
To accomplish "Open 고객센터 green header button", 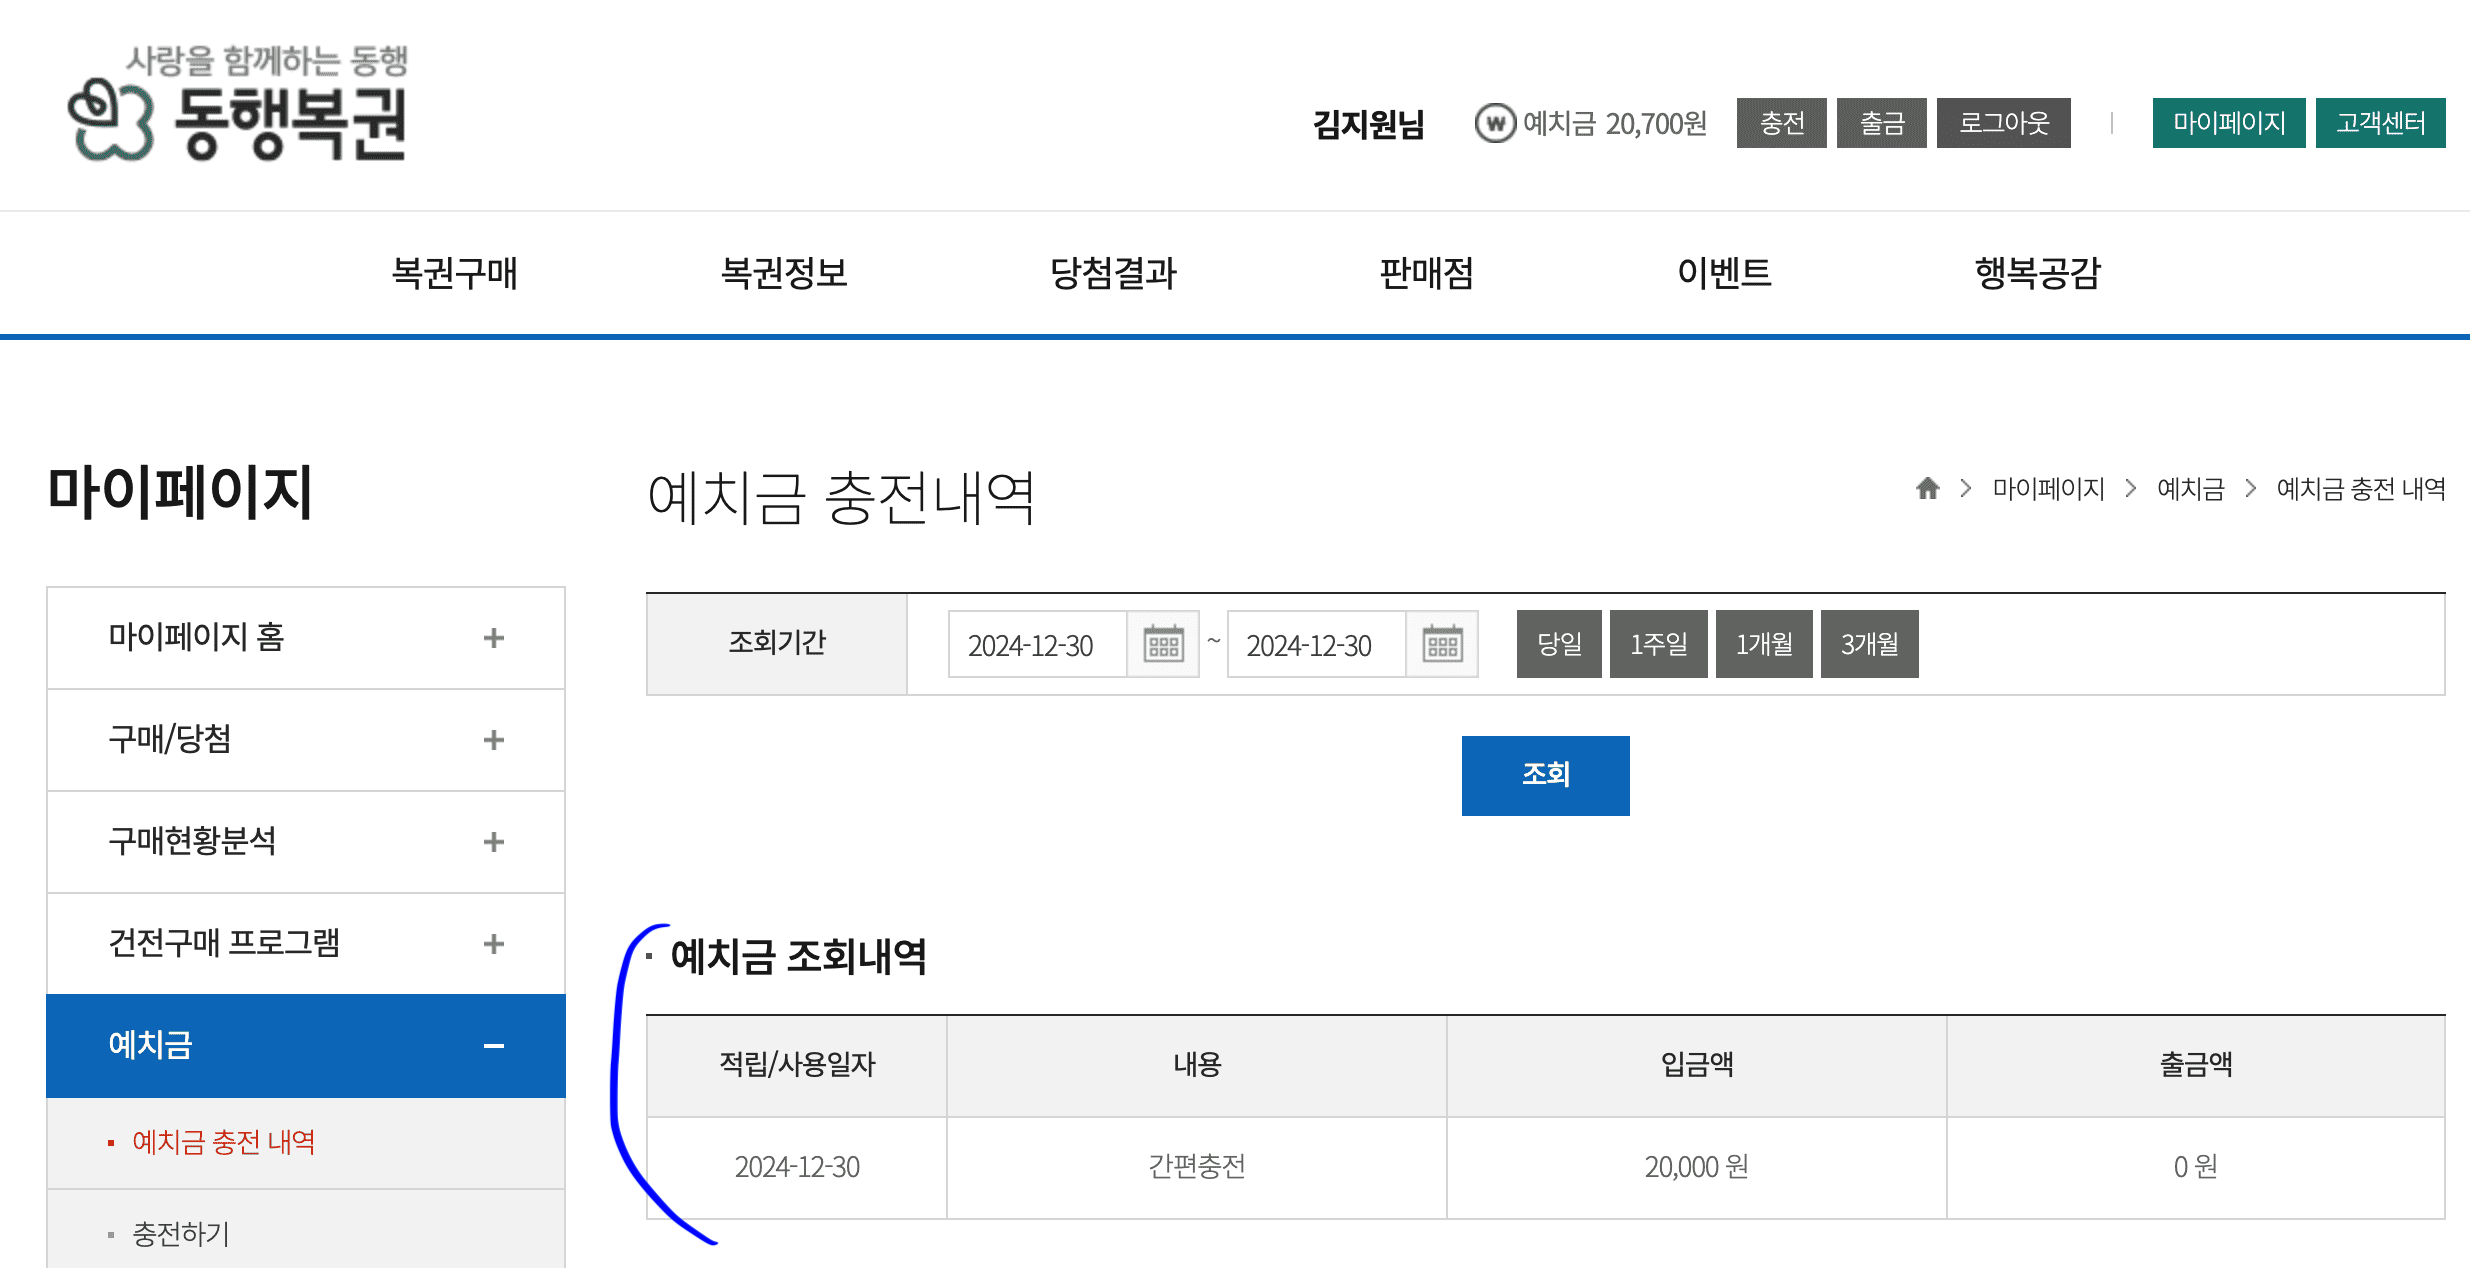I will pos(2381,123).
